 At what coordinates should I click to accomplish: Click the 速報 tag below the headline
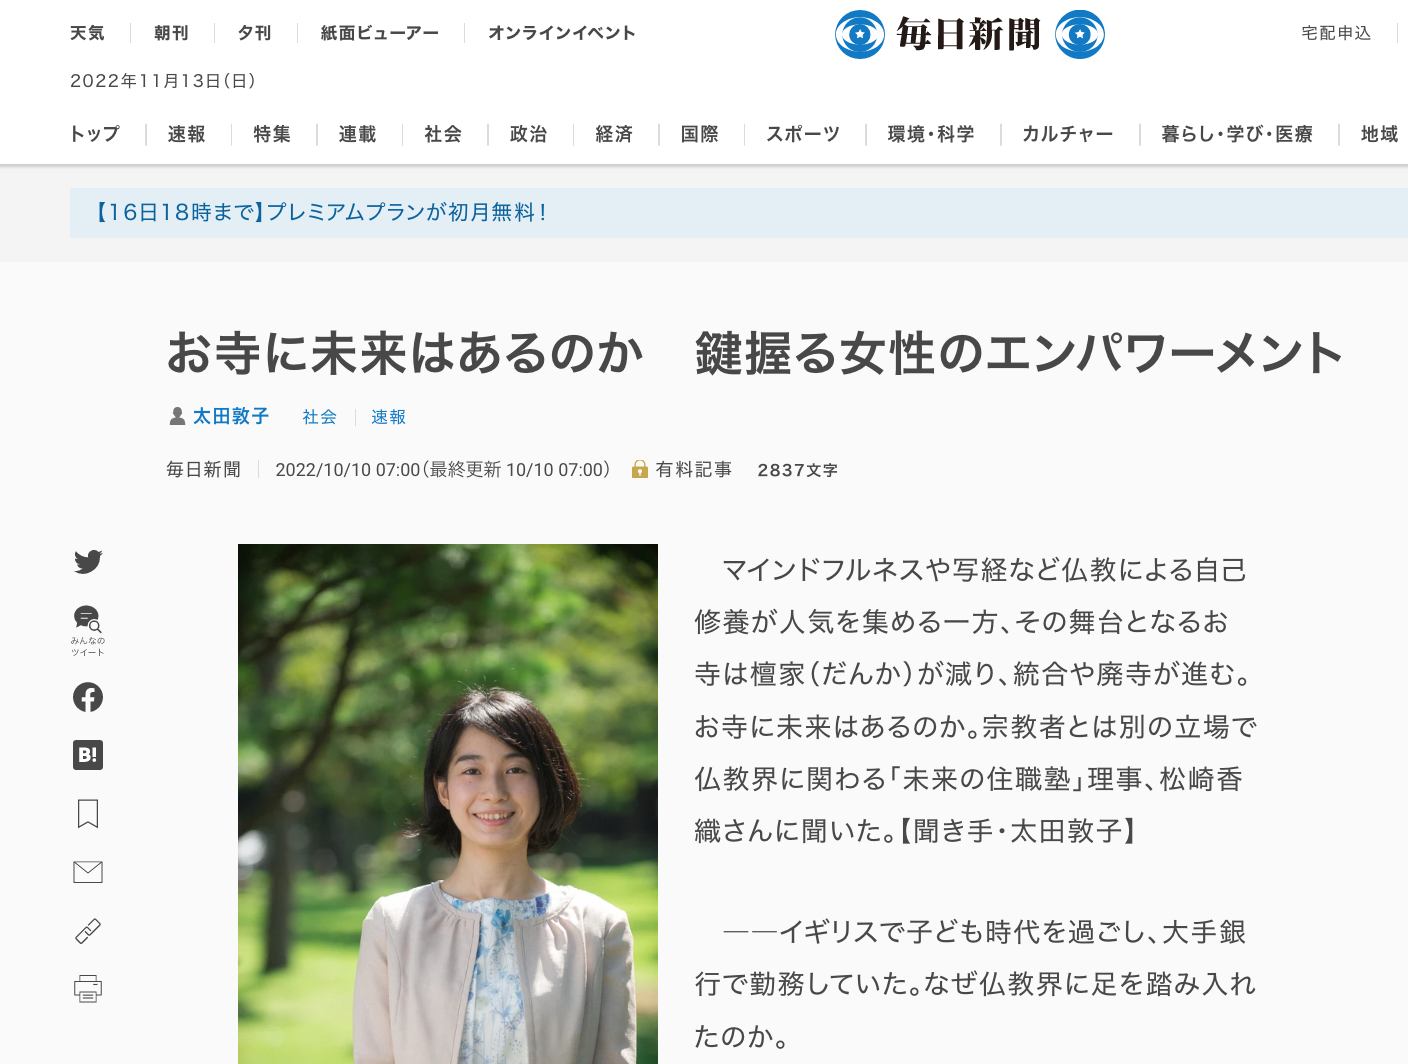[389, 417]
